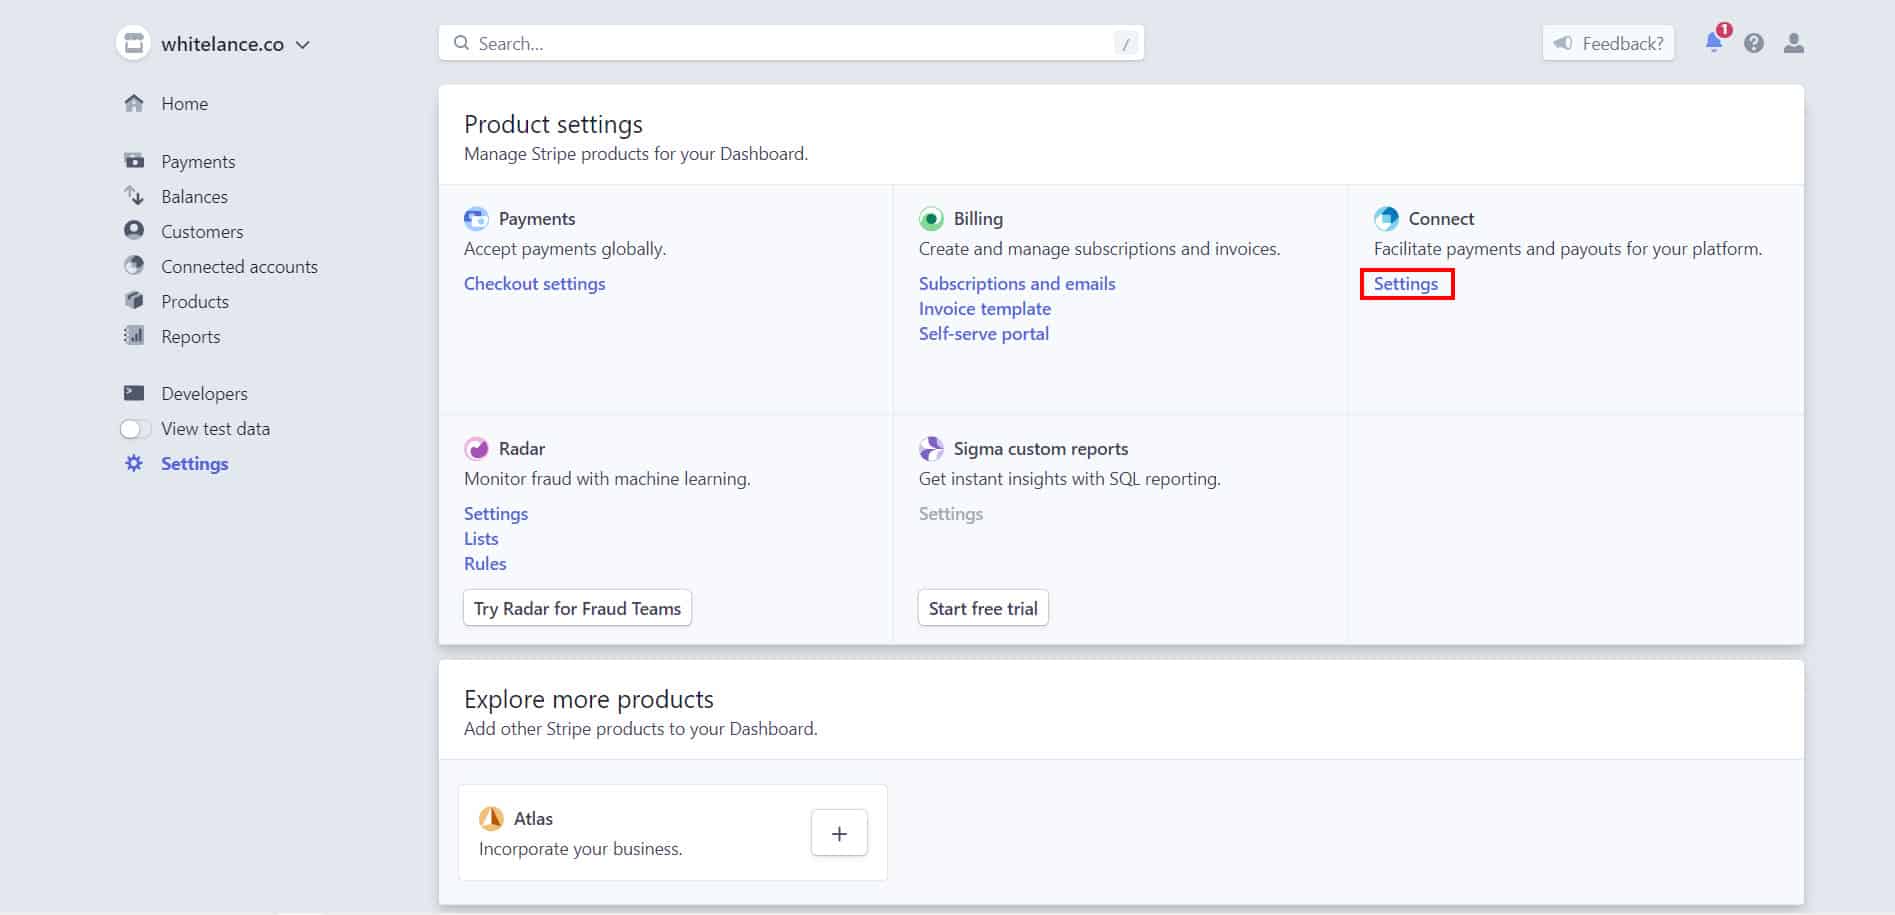Click the Balances arrows icon
The height and width of the screenshot is (915, 1895).
click(134, 196)
